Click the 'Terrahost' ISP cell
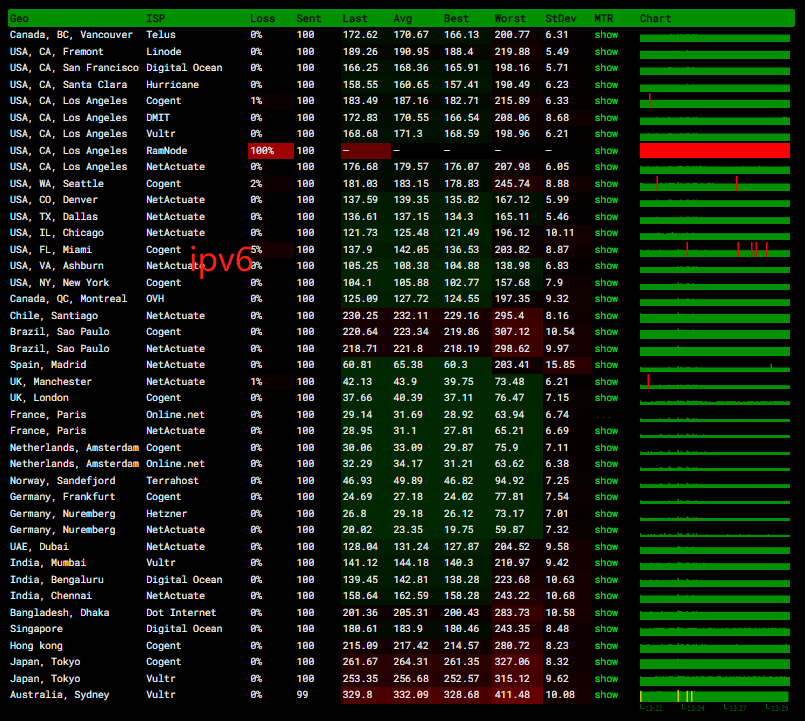805x721 pixels. pos(172,481)
